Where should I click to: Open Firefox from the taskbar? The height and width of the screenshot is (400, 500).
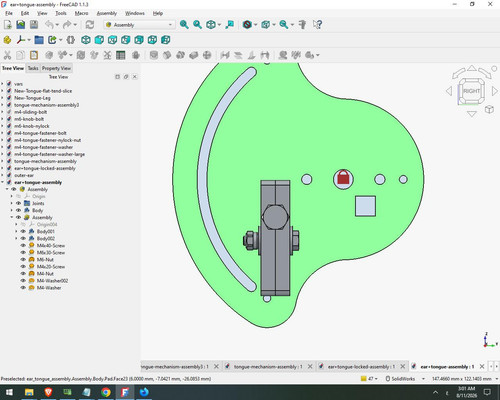pyautogui.click(x=144, y=392)
